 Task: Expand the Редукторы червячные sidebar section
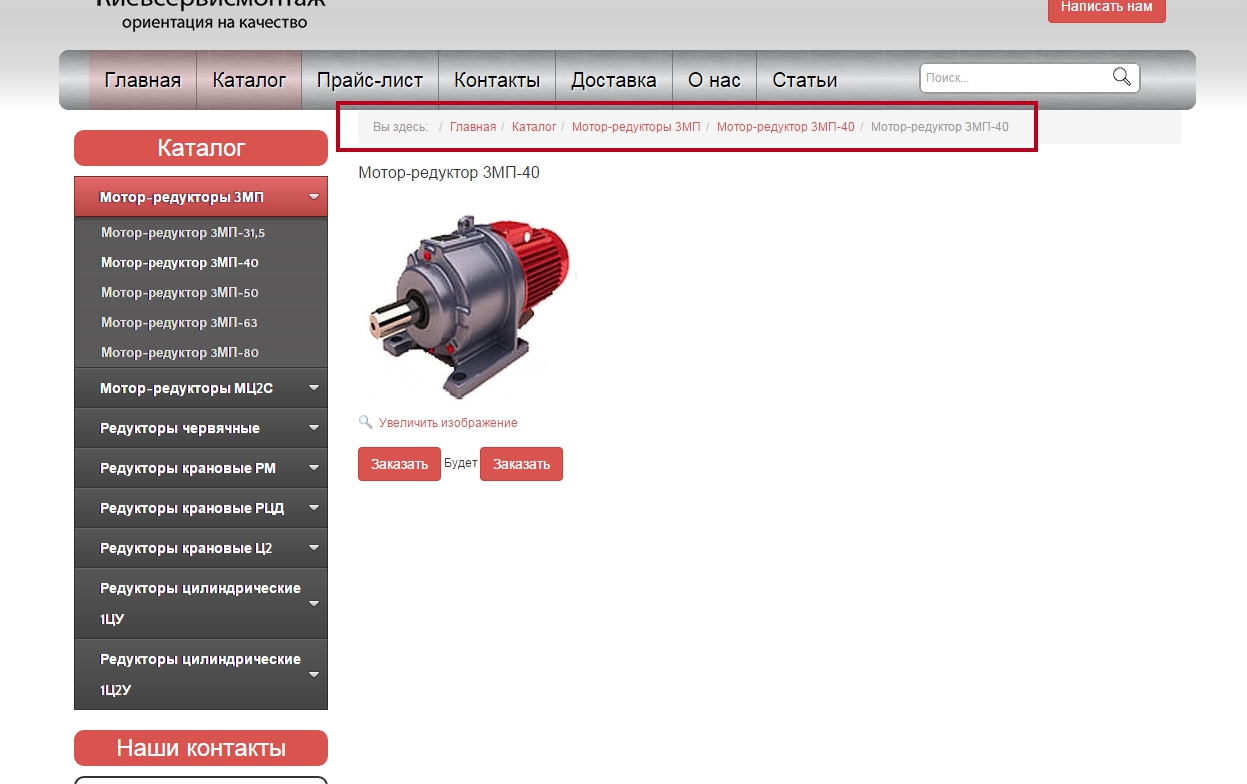pyautogui.click(x=314, y=428)
